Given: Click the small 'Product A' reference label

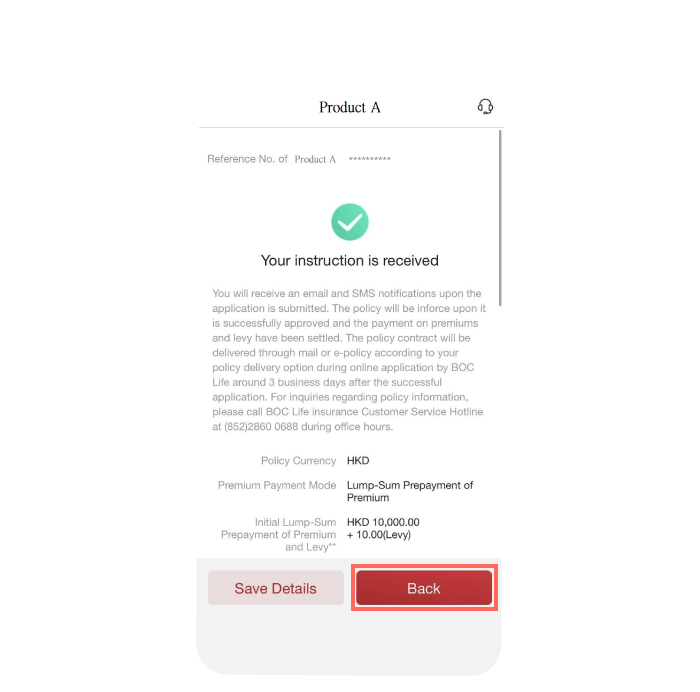Looking at the screenshot, I should click(x=315, y=159).
